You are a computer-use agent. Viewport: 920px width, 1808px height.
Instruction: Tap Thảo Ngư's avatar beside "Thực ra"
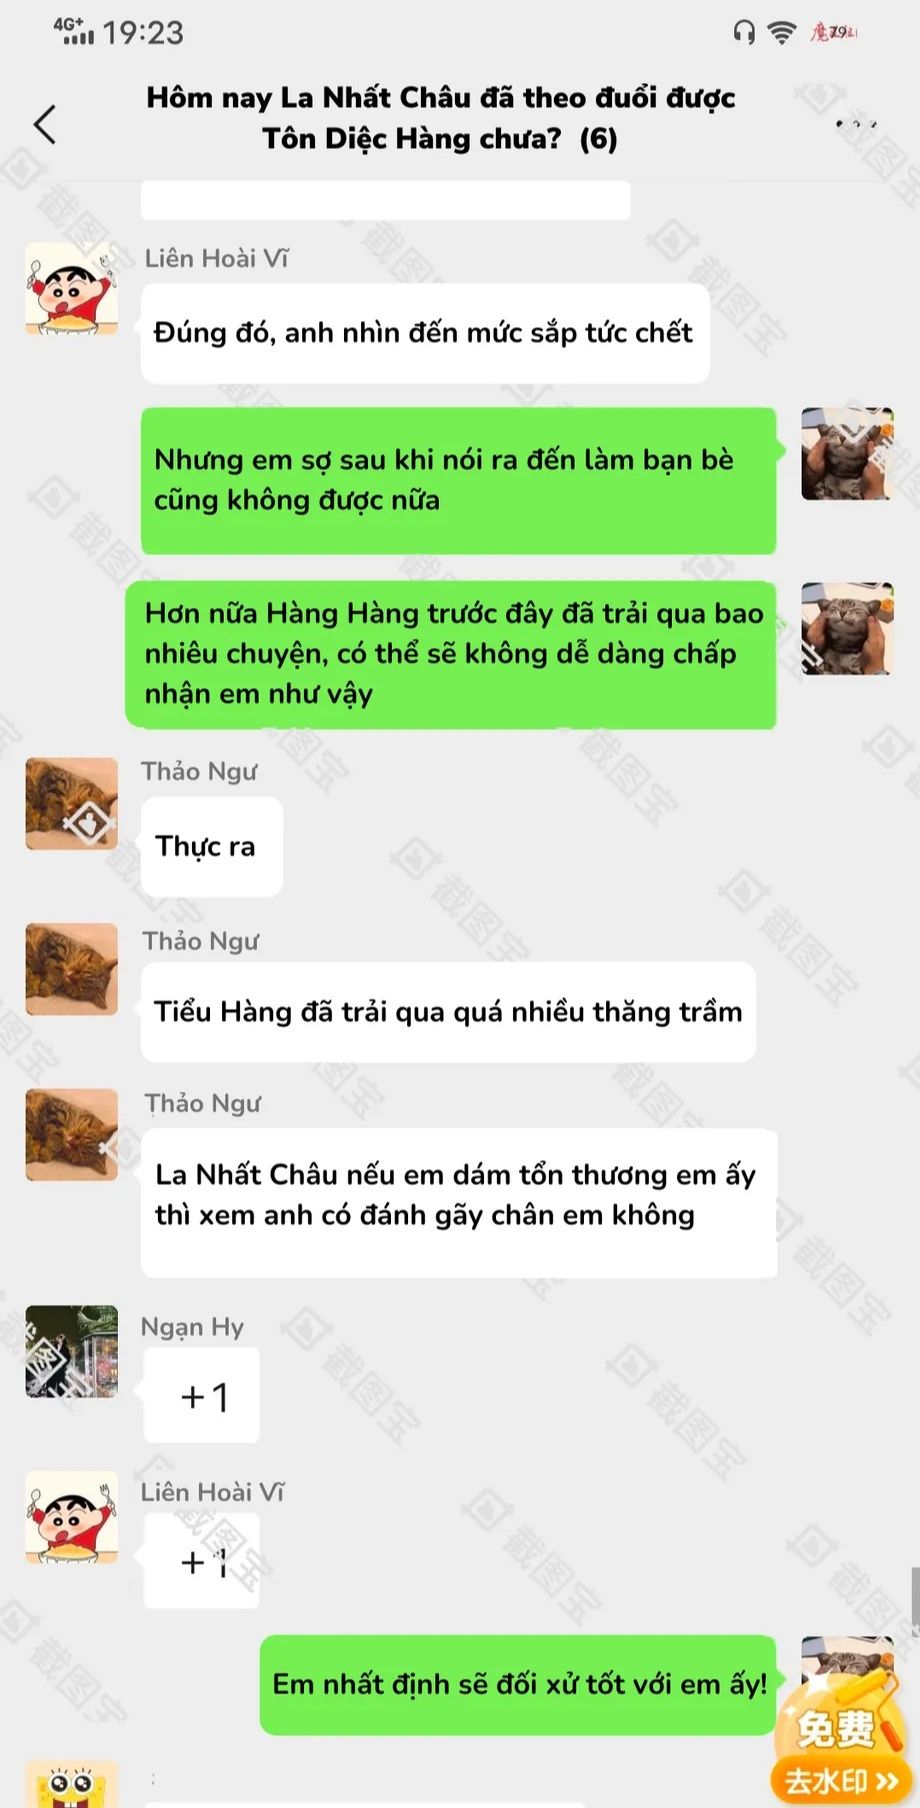coord(72,804)
